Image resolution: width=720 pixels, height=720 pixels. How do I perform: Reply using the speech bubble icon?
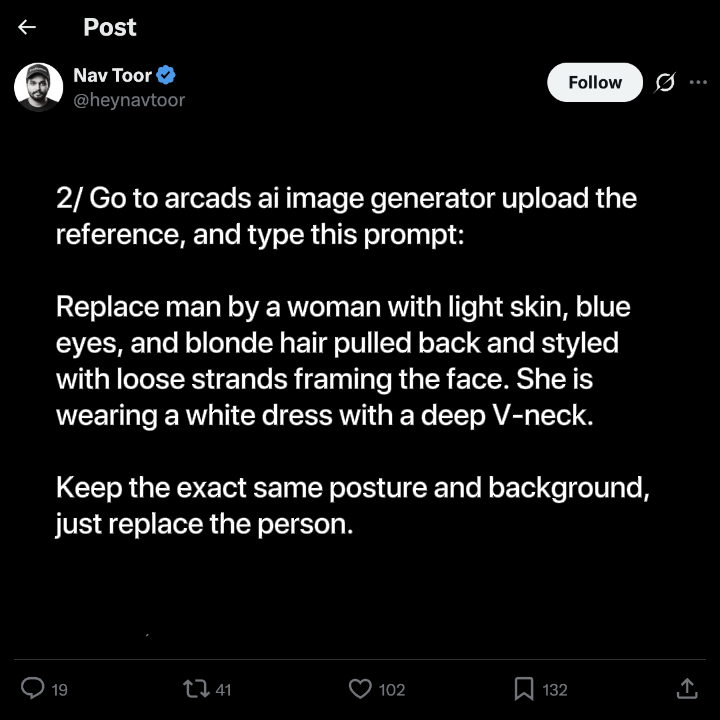click(x=33, y=688)
